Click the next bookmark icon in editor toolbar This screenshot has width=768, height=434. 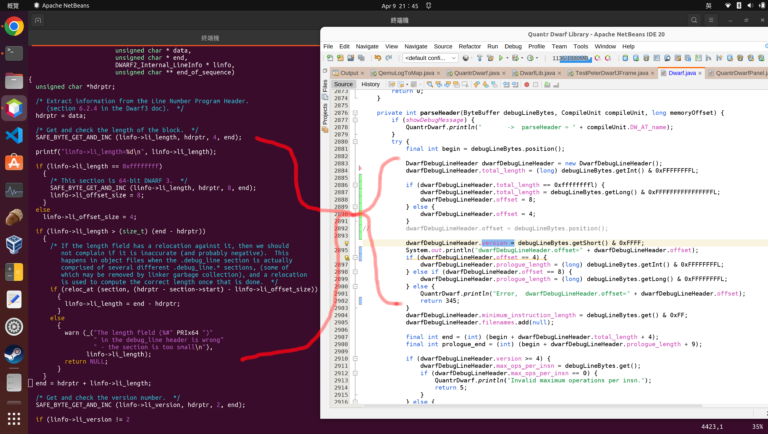click(485, 84)
